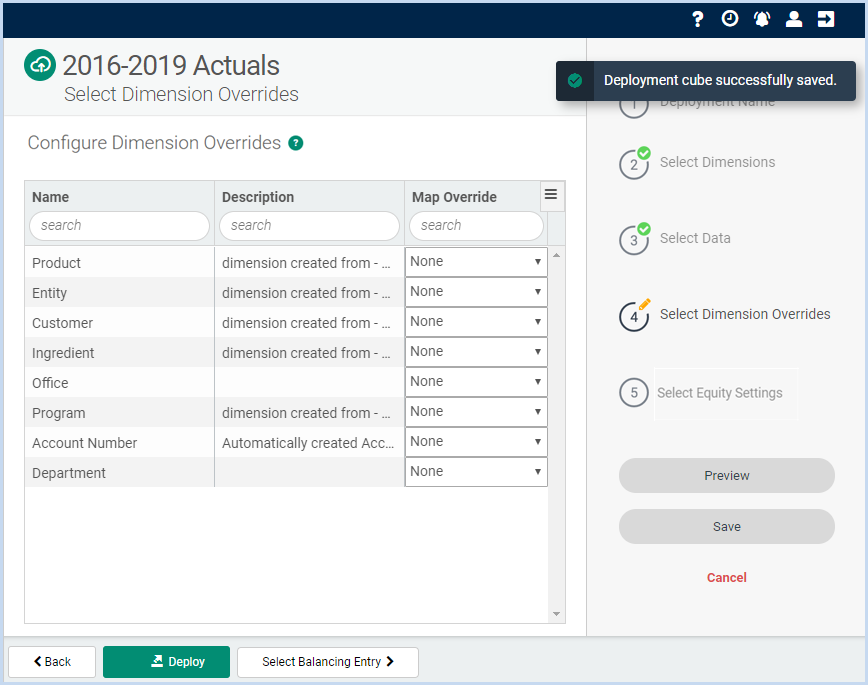Open the history clock icon in top bar
The height and width of the screenshot is (685, 868).
click(730, 19)
